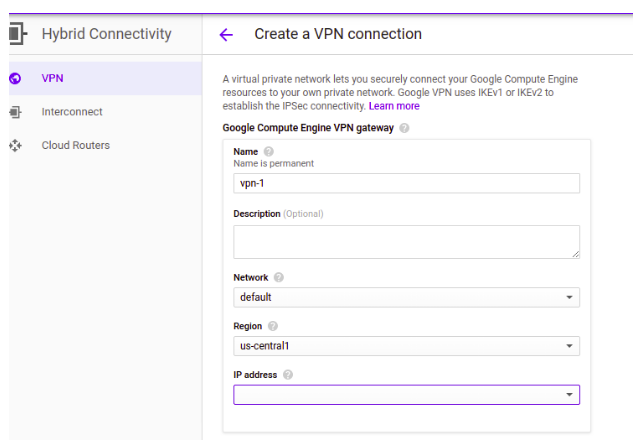The image size is (643, 442).
Task: Follow the Learn more link
Action: 394,106
